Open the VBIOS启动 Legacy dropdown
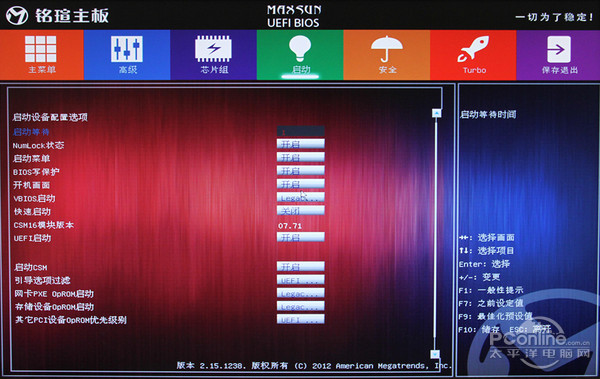Screen dimensions: 600x379 [301, 198]
